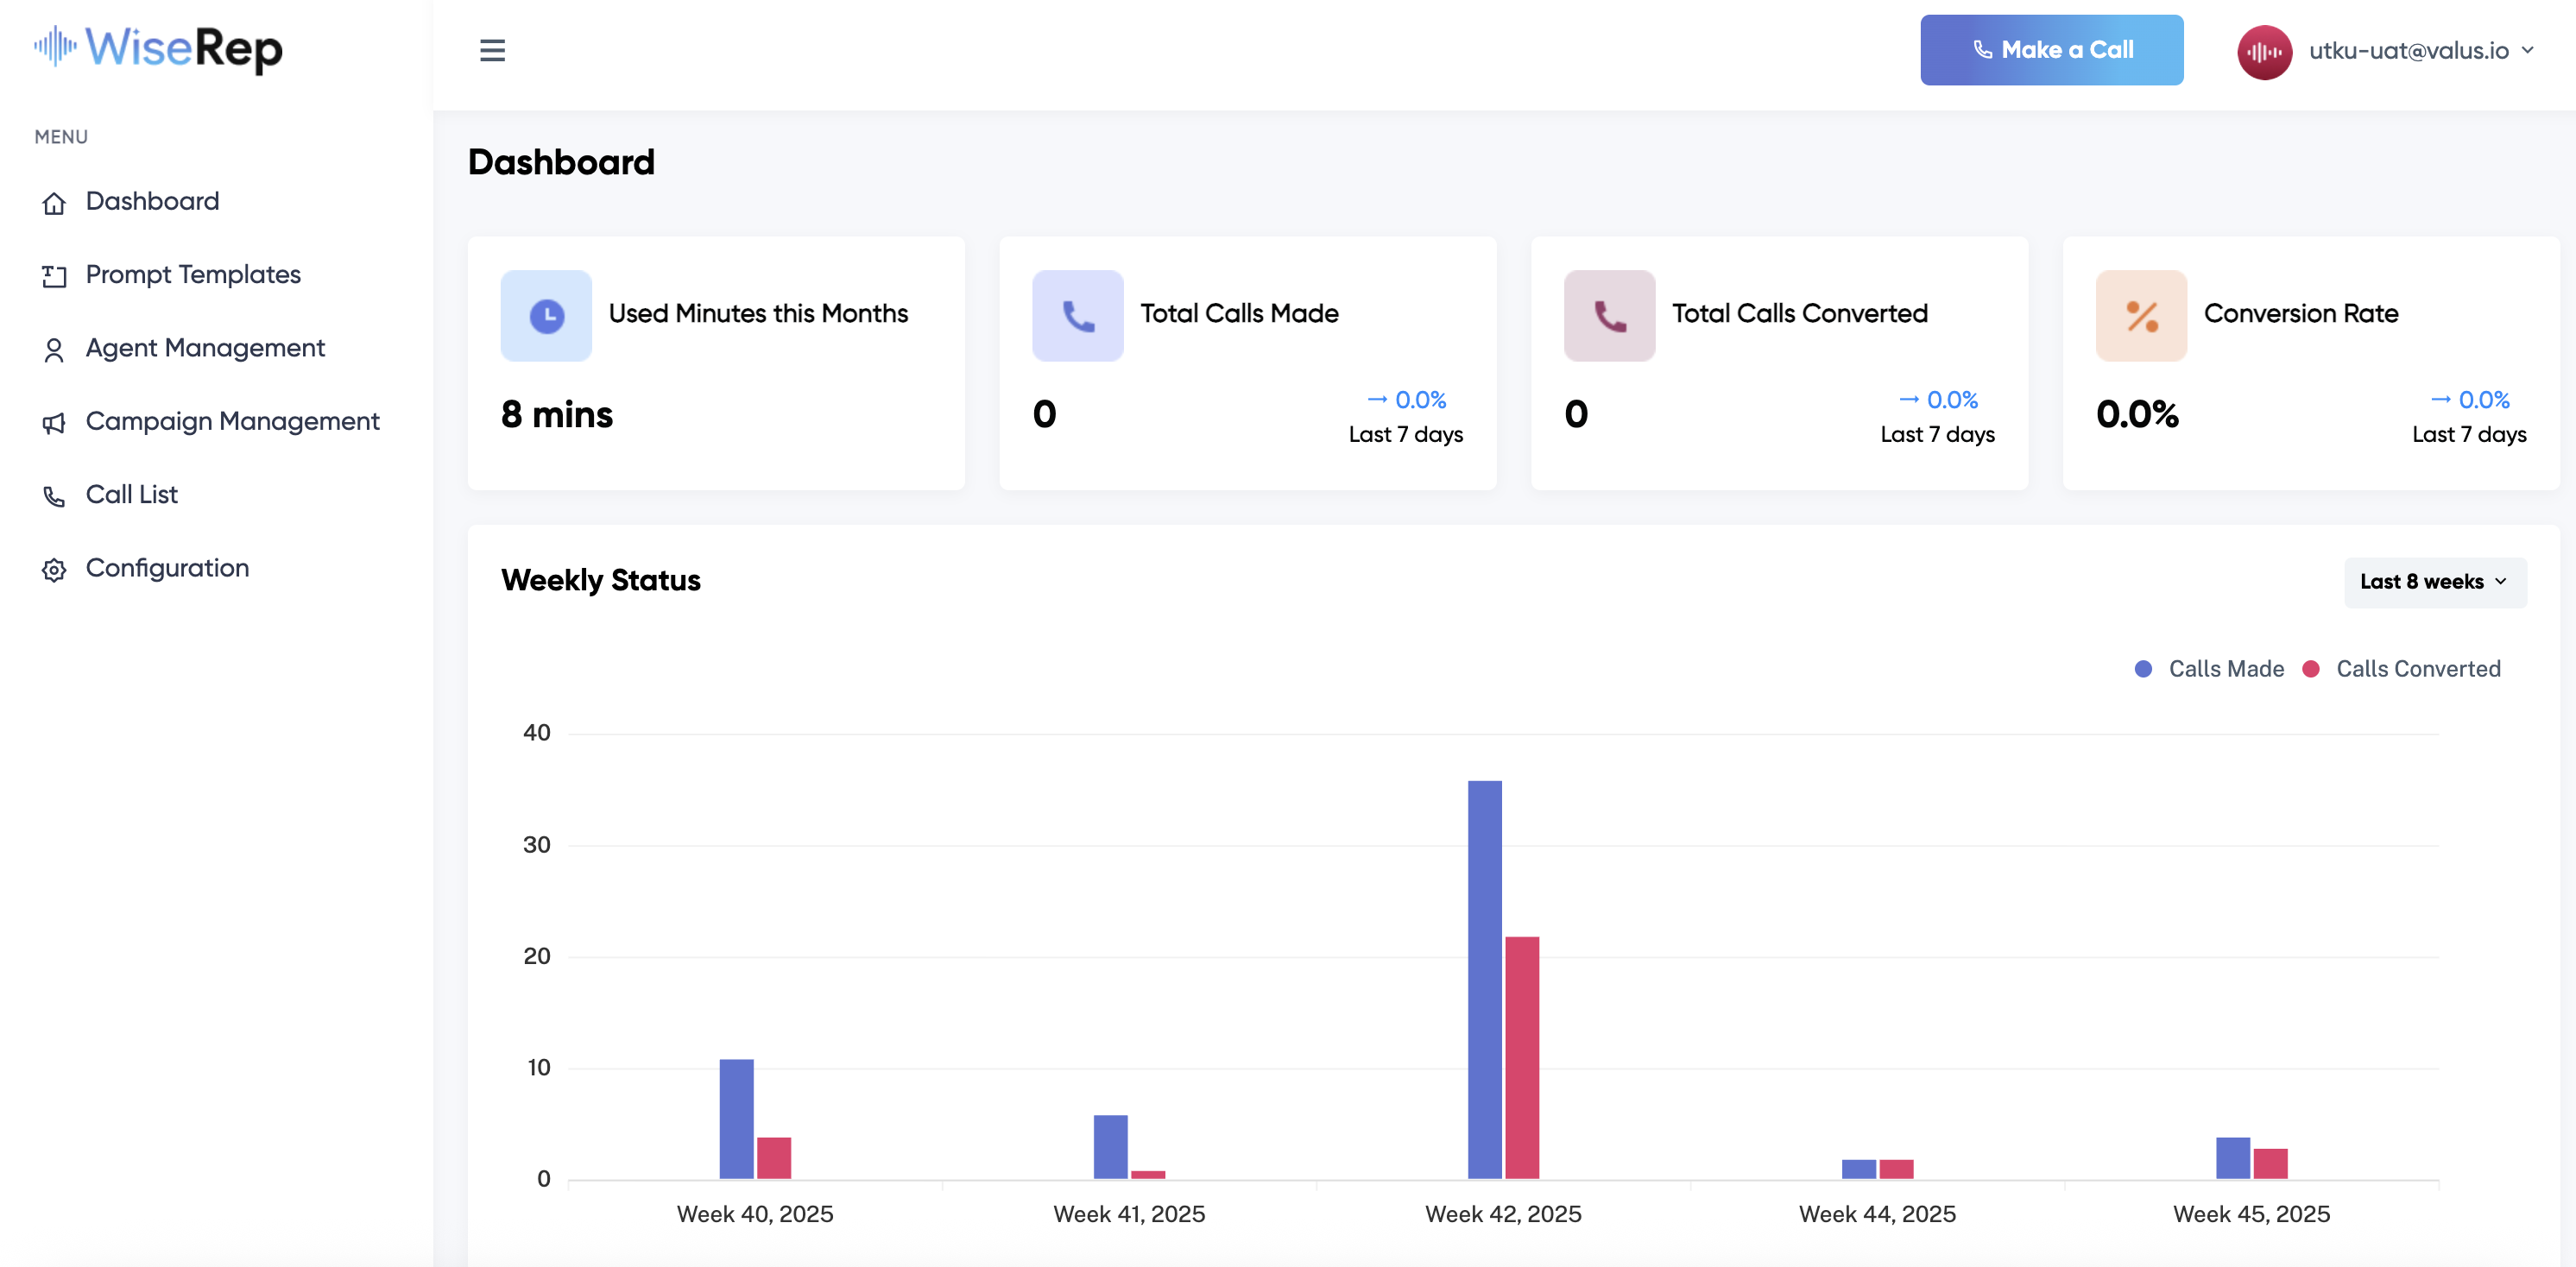Click the Total Calls Made card
Viewport: 2576px width, 1267px height.
tap(1248, 363)
